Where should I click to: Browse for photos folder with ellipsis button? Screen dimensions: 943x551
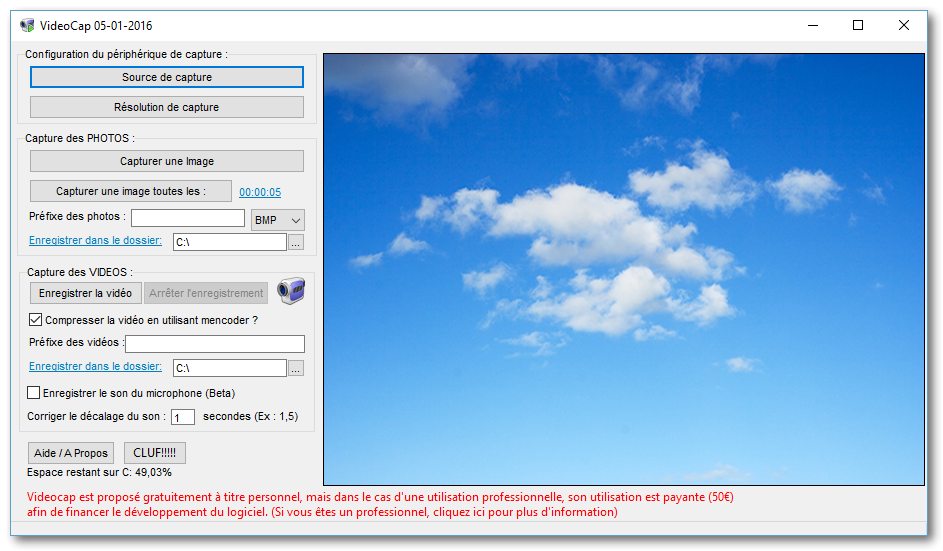[x=295, y=242]
